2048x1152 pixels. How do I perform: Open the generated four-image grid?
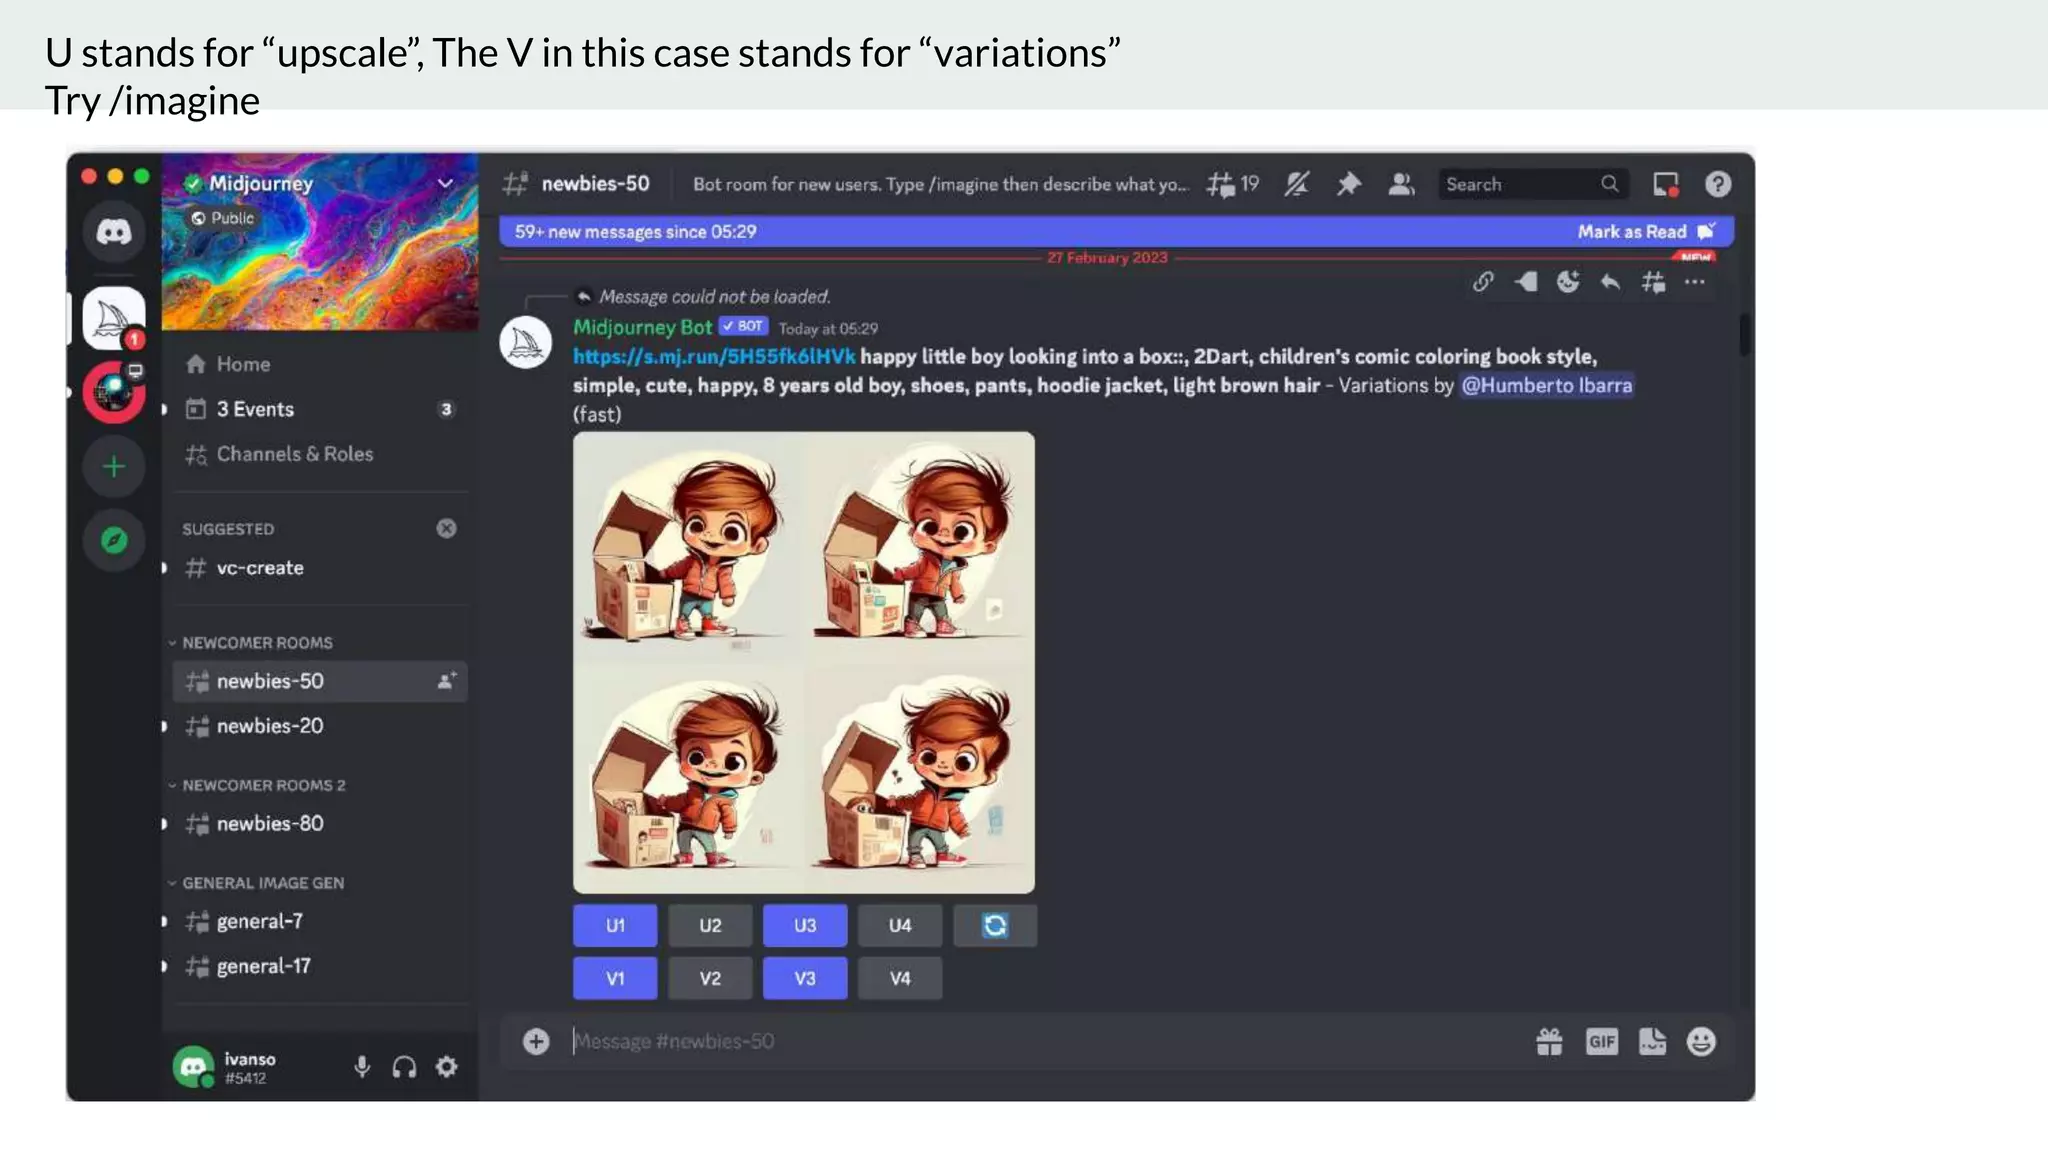point(804,662)
